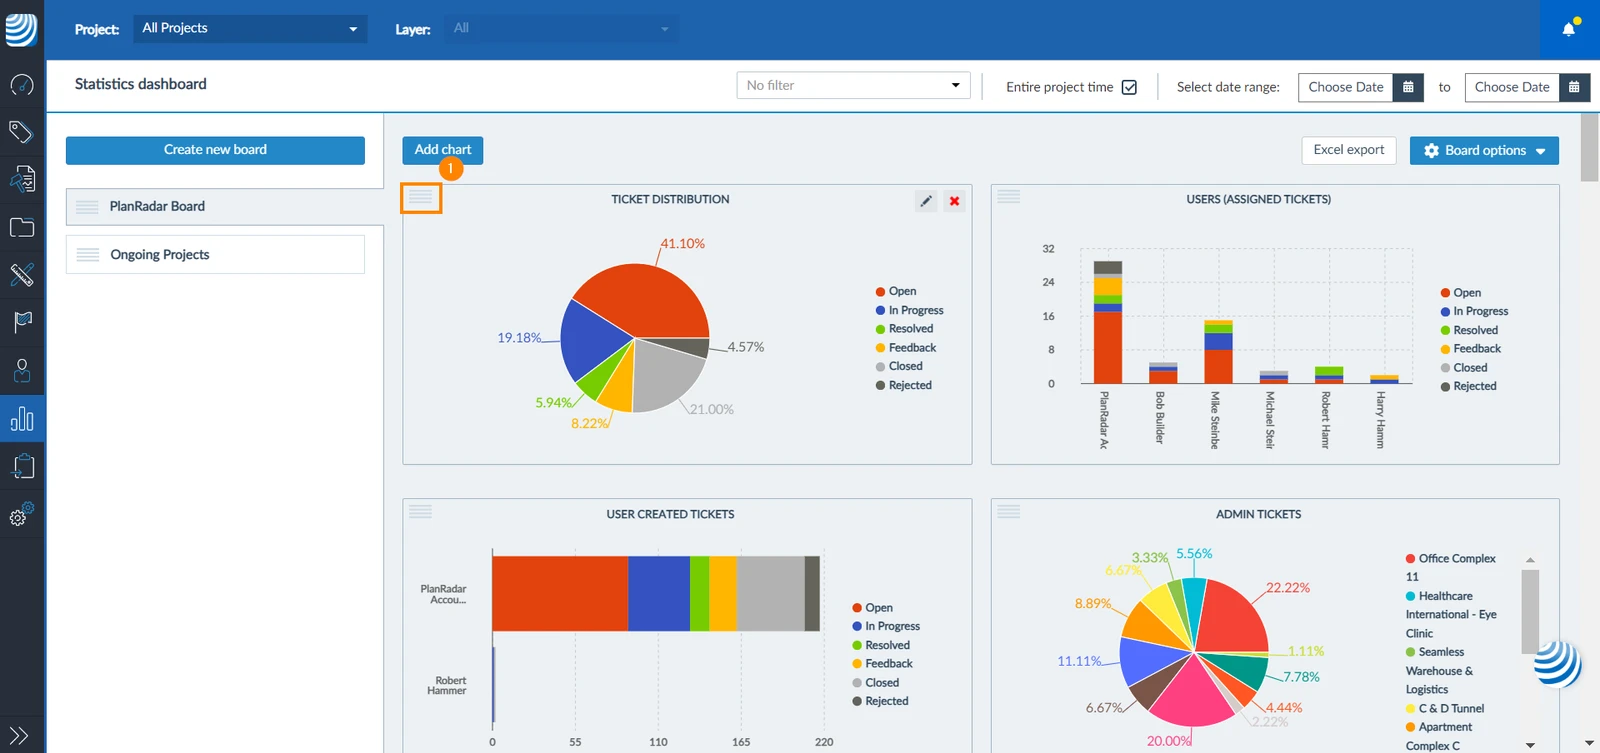Open the floating chat support widget
This screenshot has width=1600, height=753.
click(x=1556, y=663)
